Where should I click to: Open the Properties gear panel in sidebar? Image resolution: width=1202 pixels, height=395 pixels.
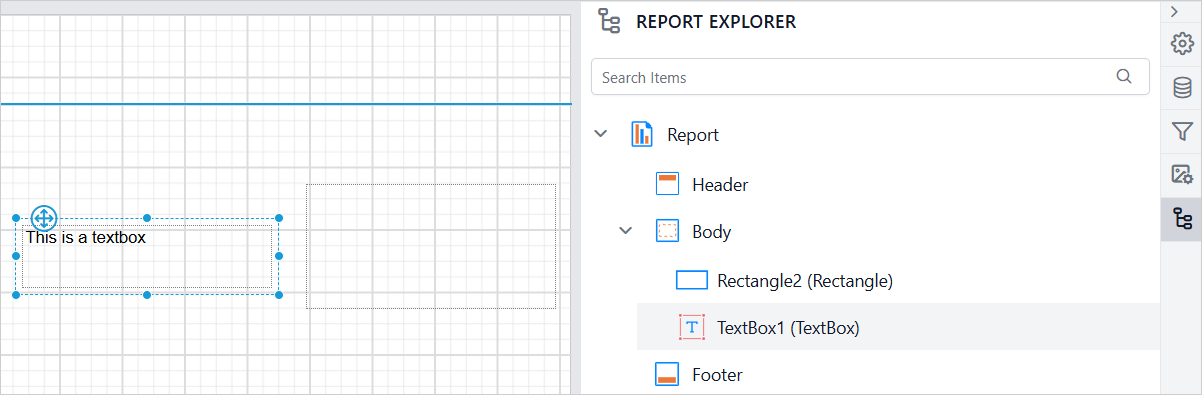[1182, 43]
